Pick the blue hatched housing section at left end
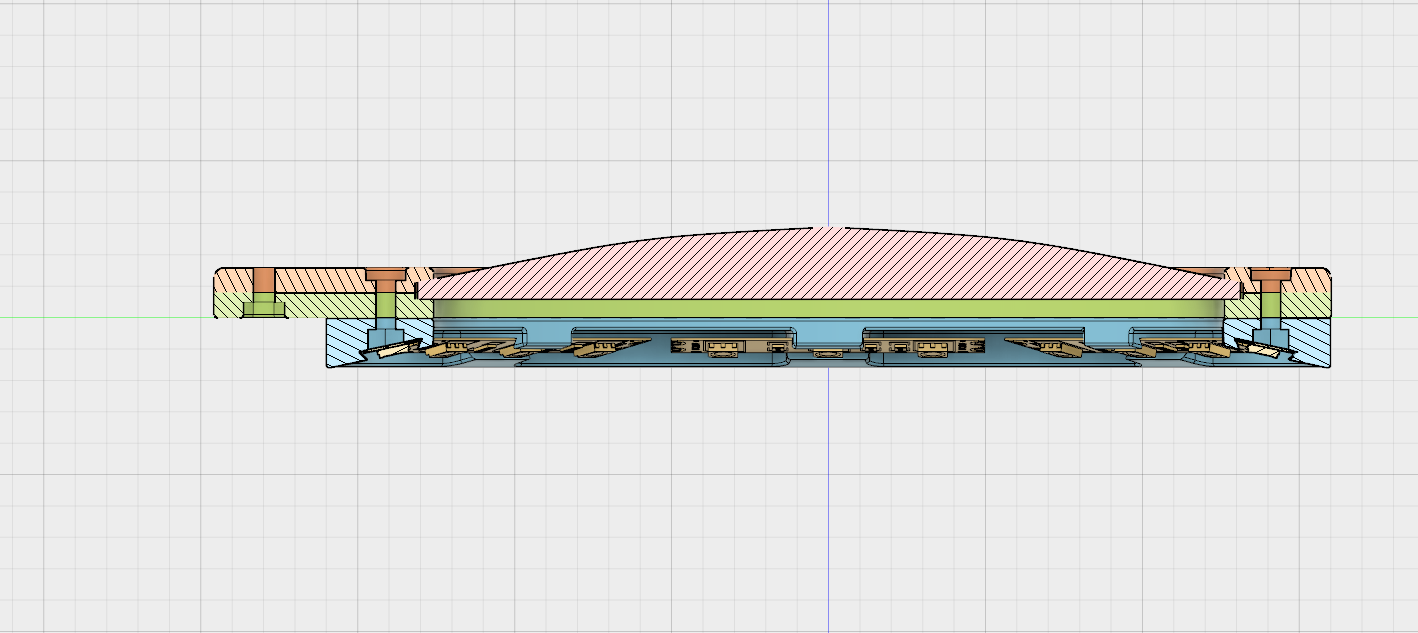The image size is (1418, 633). (x=348, y=343)
